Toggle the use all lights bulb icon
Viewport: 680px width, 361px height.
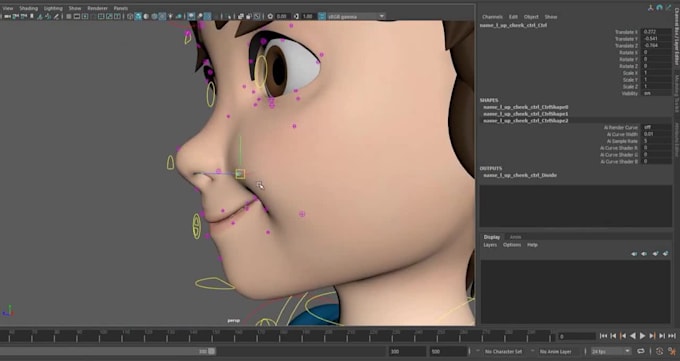[x=170, y=16]
